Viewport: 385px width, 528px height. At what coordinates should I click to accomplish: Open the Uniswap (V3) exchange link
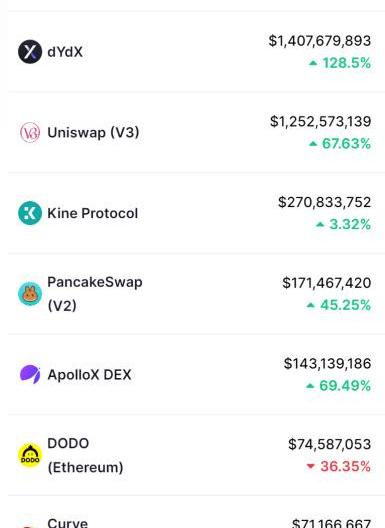pyautogui.click(x=93, y=132)
